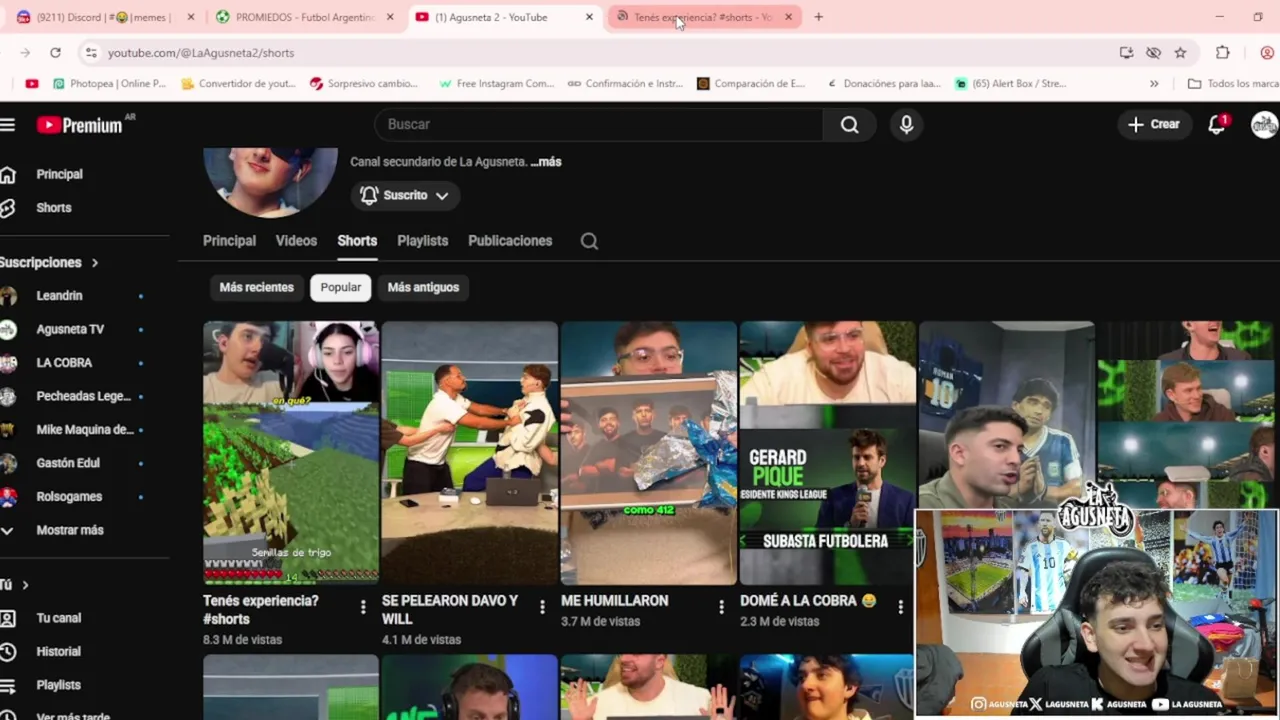Expand the Tú section chevron

click(x=25, y=585)
